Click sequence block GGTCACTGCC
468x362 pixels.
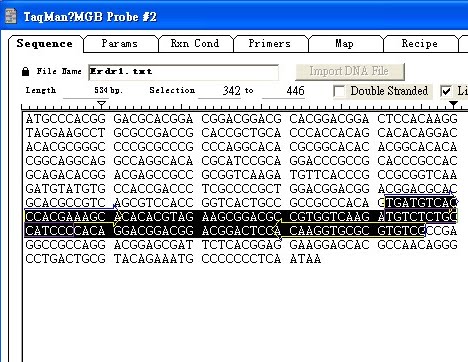coord(241,203)
